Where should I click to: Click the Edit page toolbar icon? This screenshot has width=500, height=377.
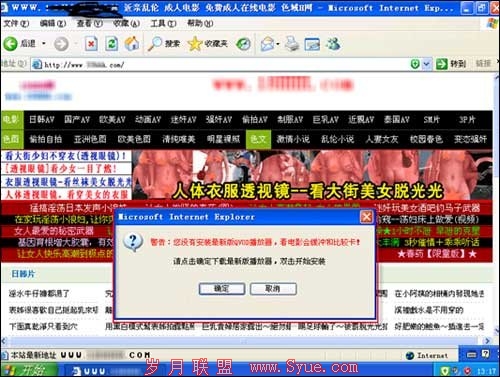(x=312, y=44)
